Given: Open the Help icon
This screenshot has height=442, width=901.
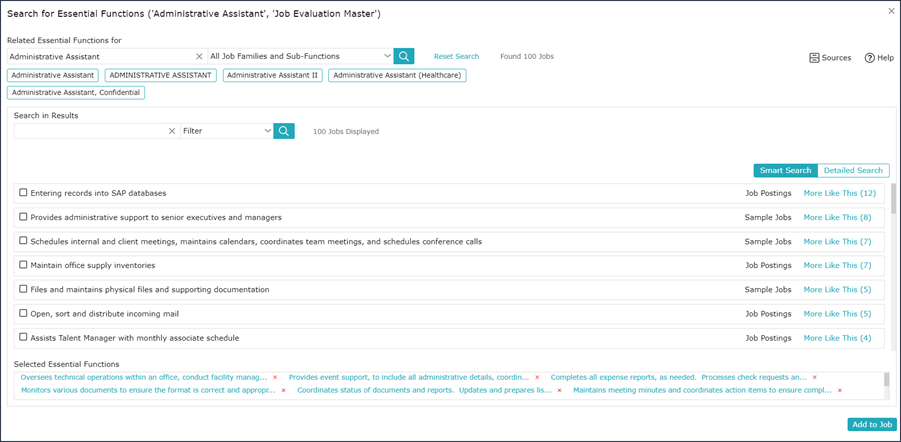Looking at the screenshot, I should coord(869,57).
